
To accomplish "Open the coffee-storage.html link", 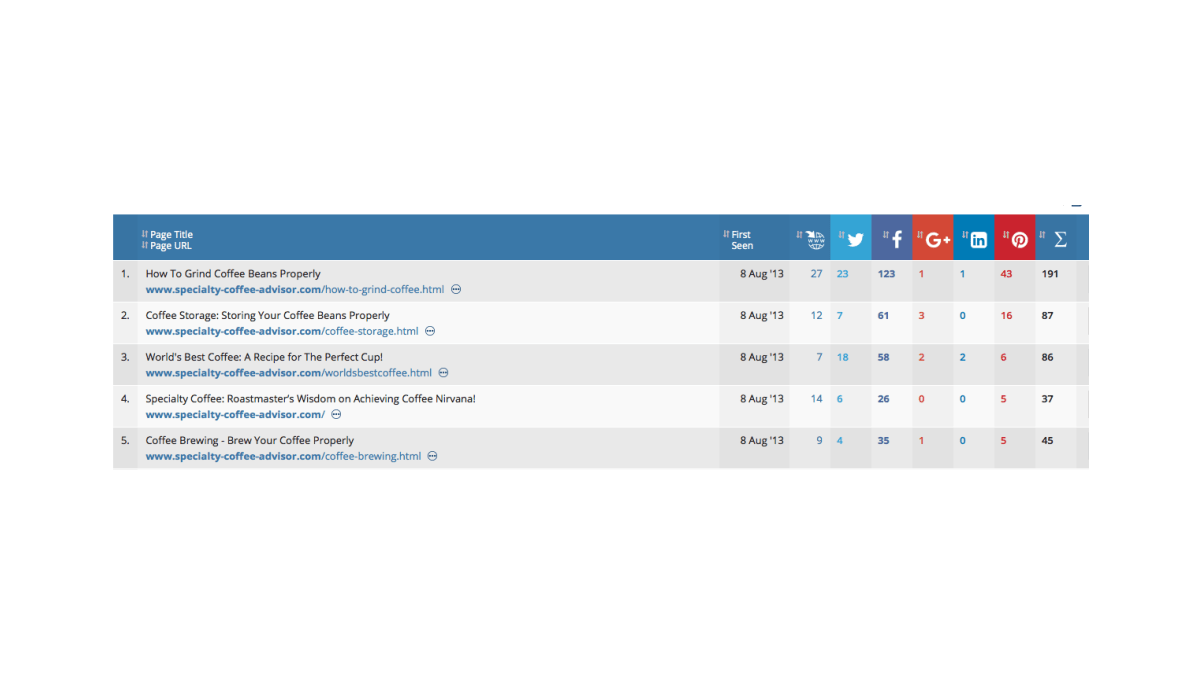I will click(x=282, y=331).
